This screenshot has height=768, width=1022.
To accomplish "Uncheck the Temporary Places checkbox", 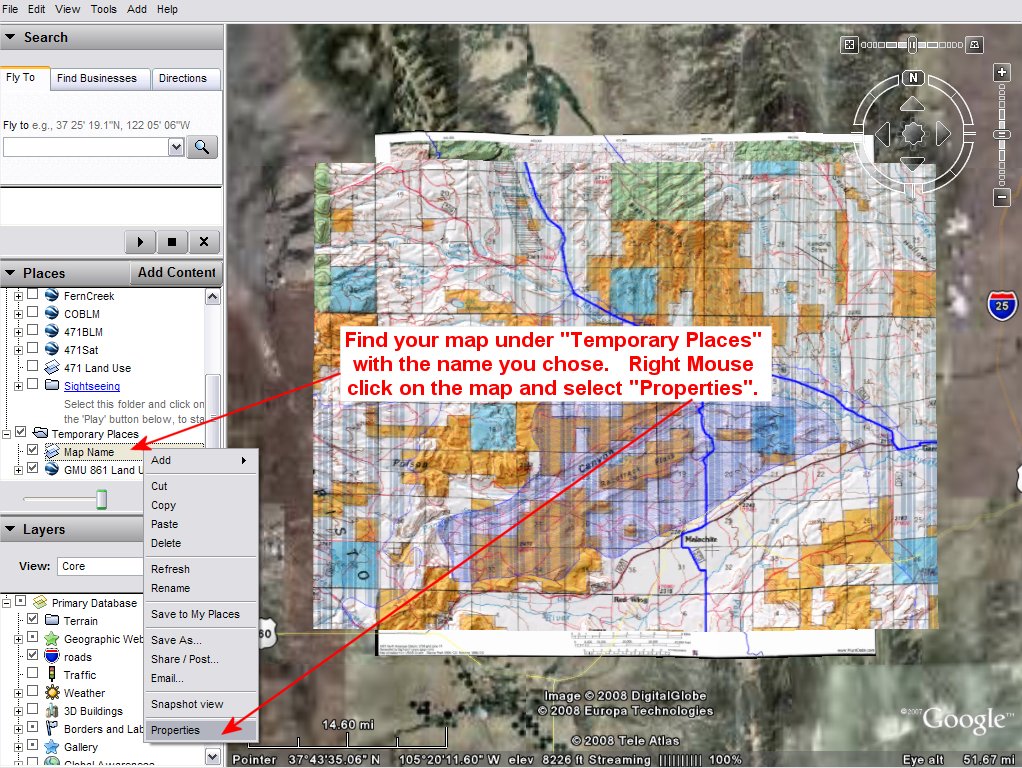I will 21,432.
